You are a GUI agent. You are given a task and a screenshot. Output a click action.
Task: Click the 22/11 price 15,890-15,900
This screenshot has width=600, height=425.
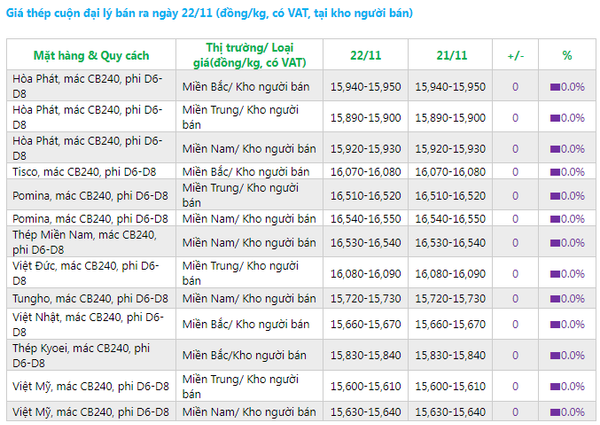366,117
